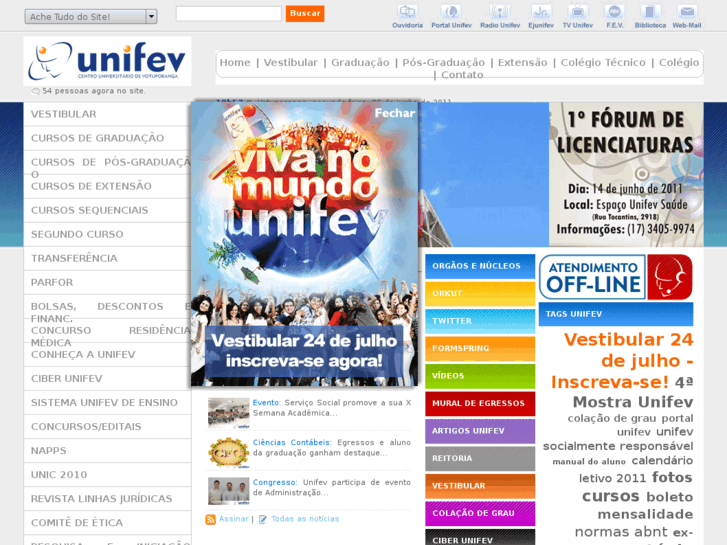Image resolution: width=727 pixels, height=545 pixels.
Task: Select UNIC 2010 in the sidebar
Action: (x=107, y=475)
